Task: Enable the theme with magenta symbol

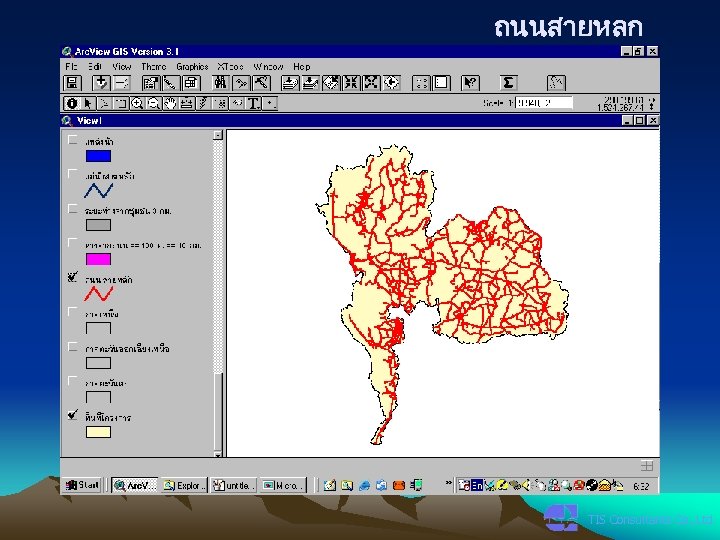Action: click(72, 243)
